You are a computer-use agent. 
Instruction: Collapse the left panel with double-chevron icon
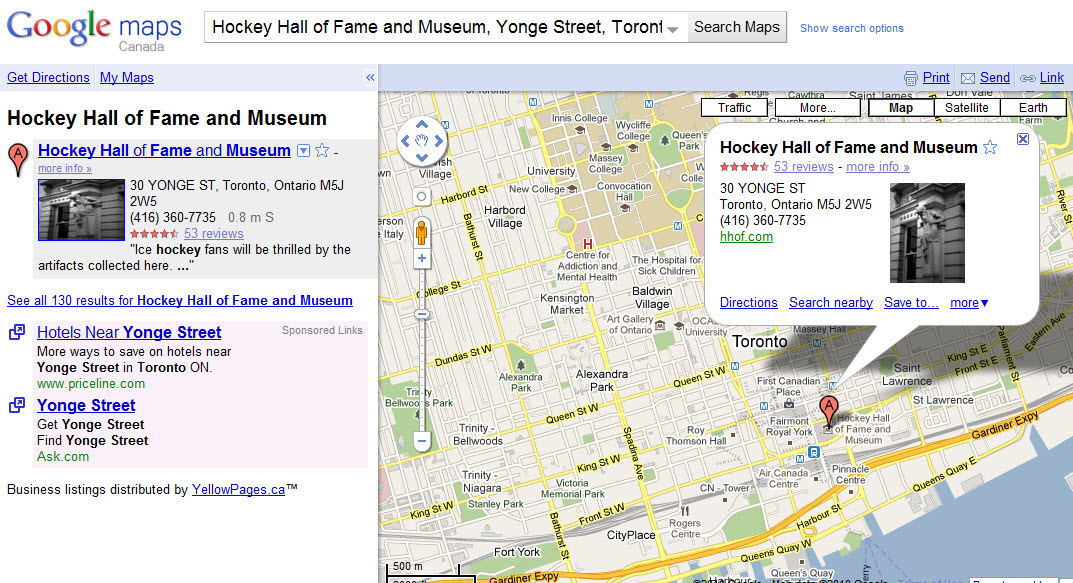[370, 77]
